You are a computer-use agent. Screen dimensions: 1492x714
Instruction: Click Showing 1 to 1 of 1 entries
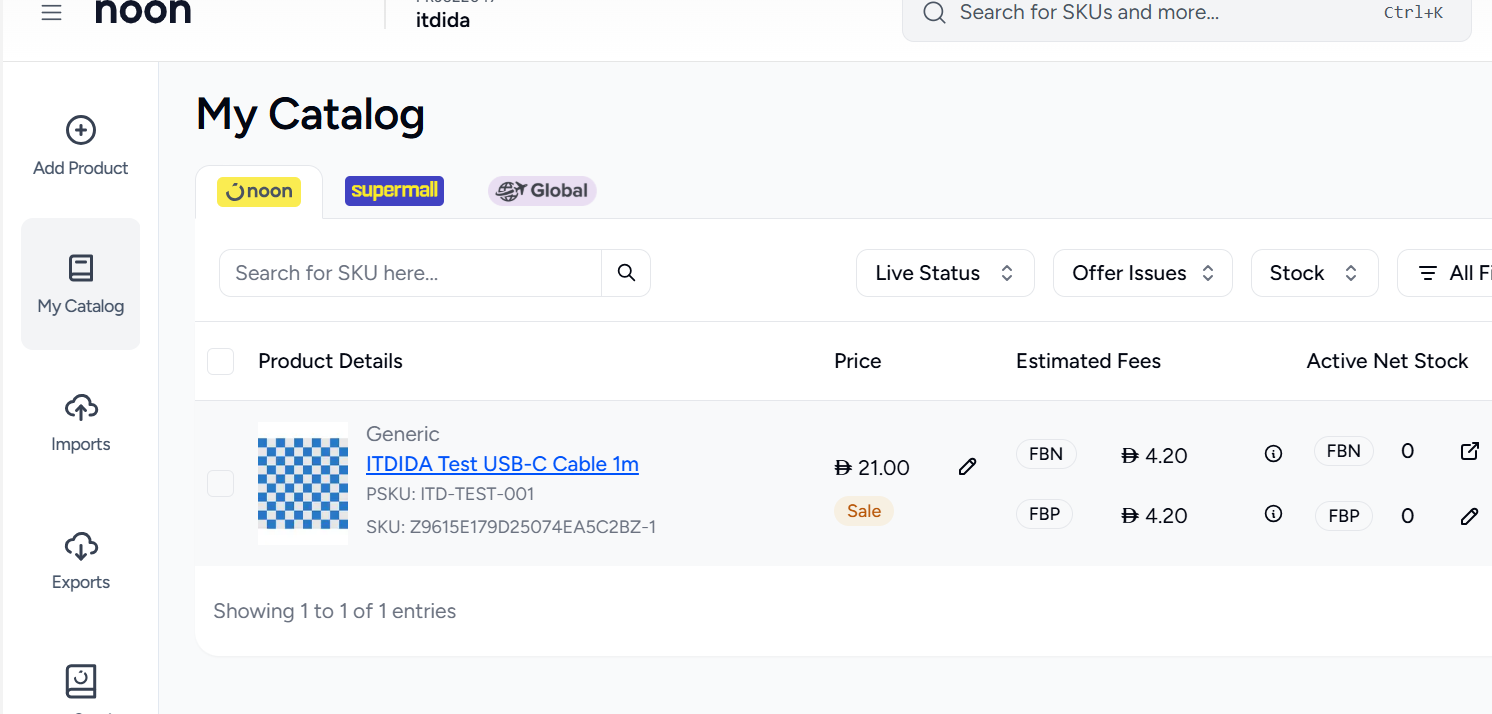(335, 611)
